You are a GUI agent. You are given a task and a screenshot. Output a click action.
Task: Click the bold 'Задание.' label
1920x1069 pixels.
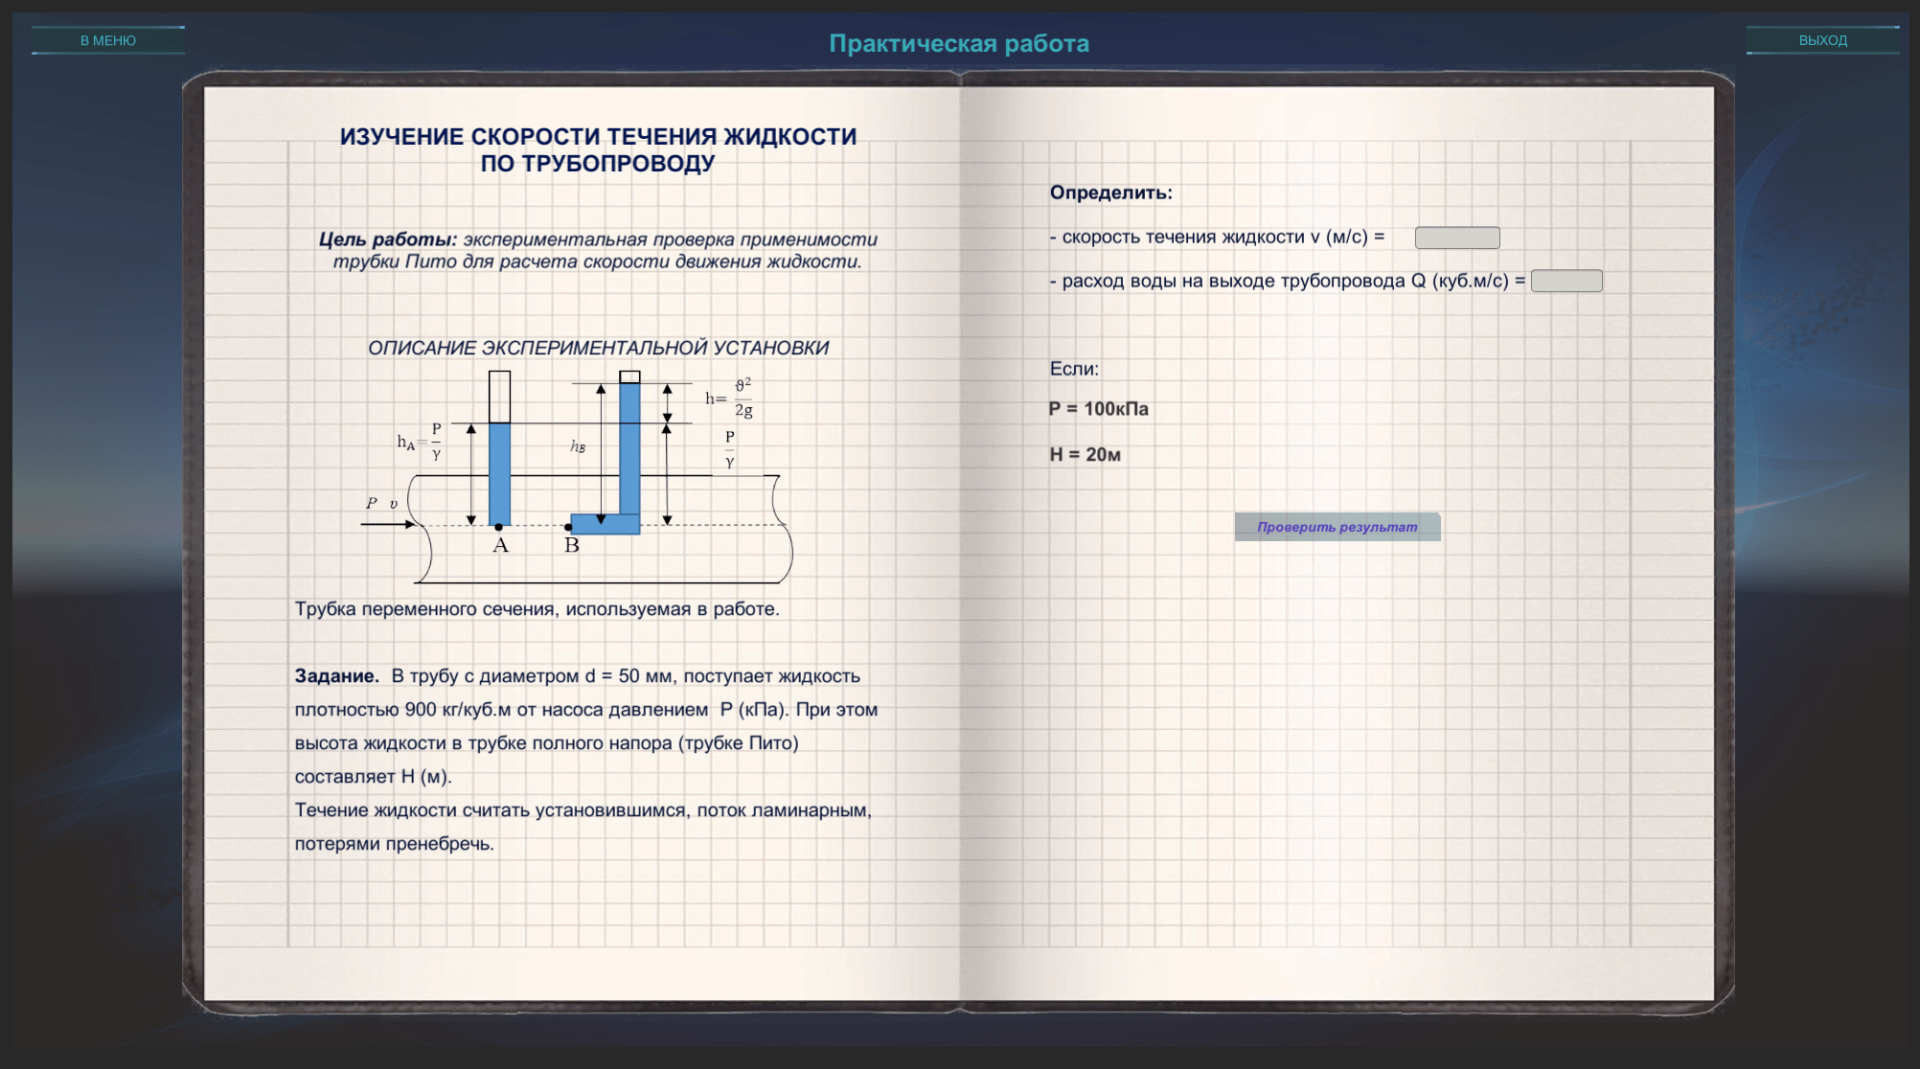[337, 676]
